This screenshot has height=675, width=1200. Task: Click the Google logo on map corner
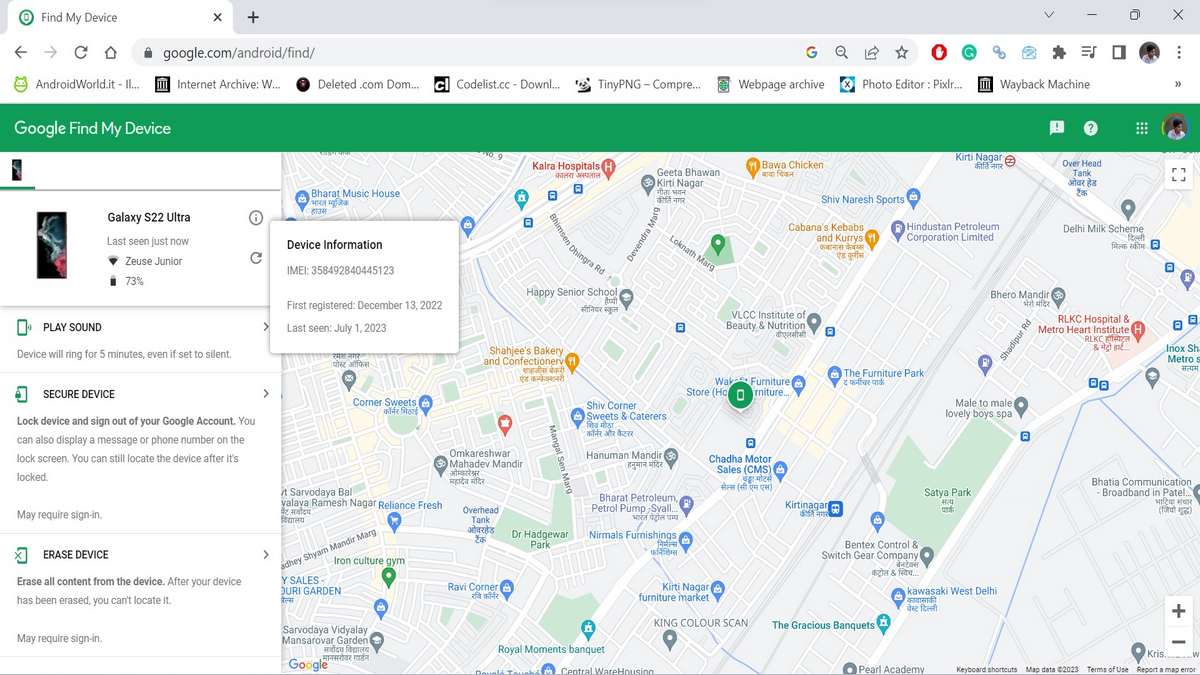(308, 664)
